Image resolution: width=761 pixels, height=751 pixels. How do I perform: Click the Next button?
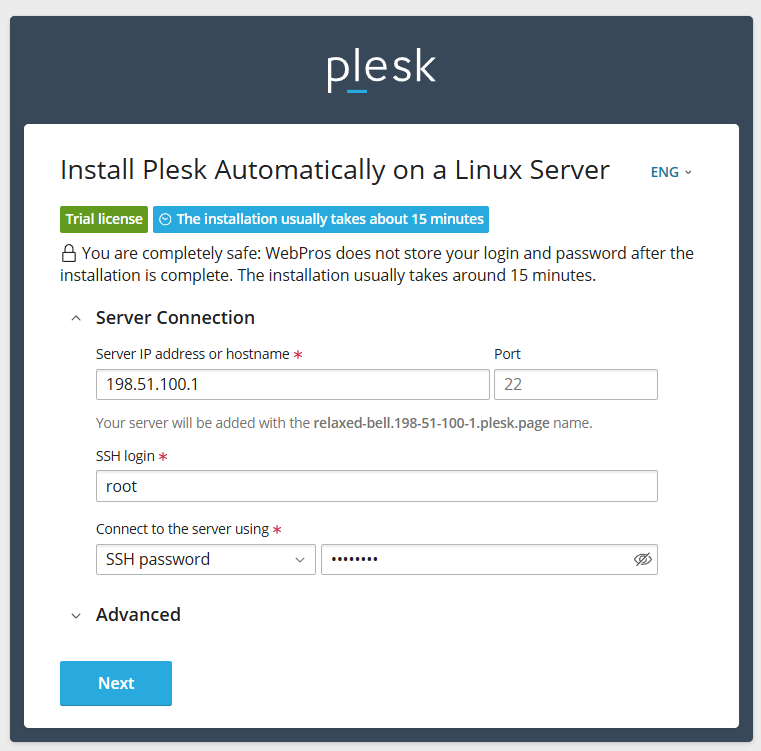116,683
